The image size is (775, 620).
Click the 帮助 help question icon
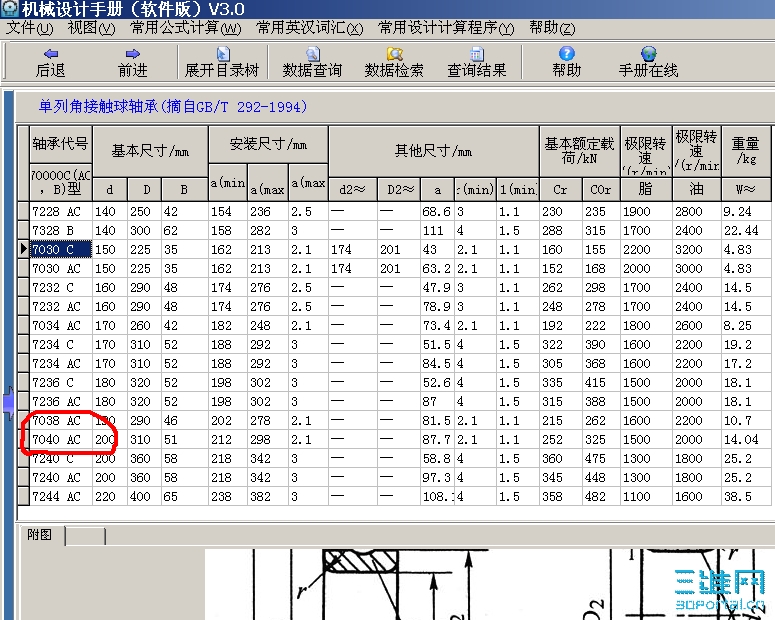(x=566, y=53)
